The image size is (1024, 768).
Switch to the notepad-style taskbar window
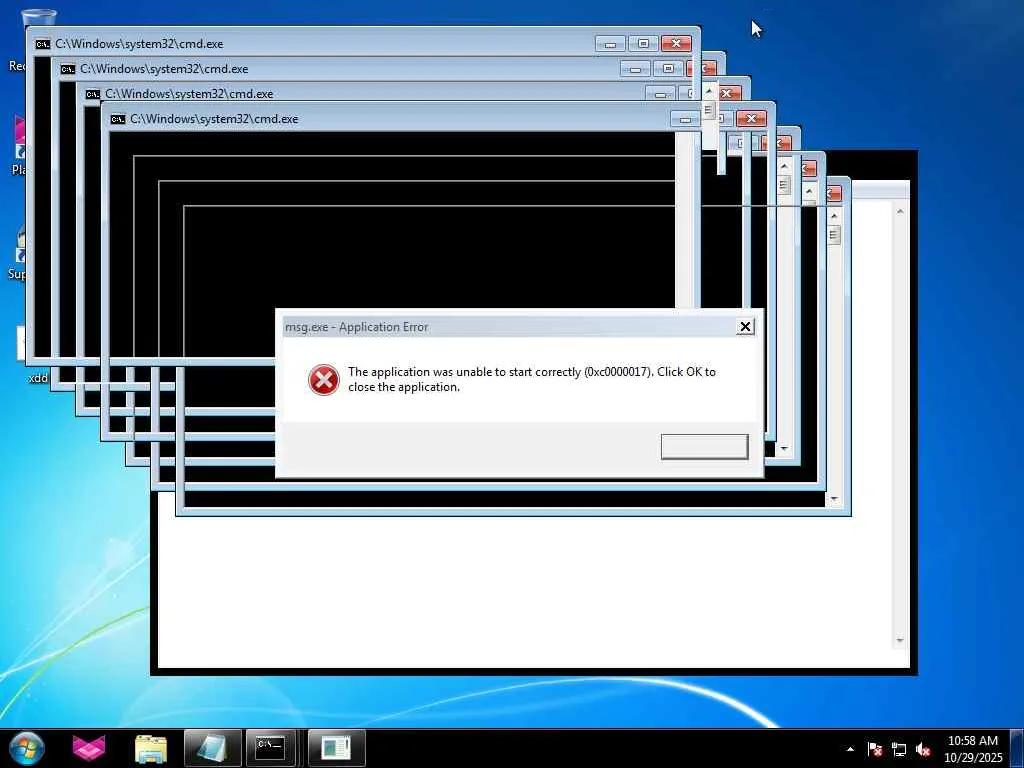(212, 748)
